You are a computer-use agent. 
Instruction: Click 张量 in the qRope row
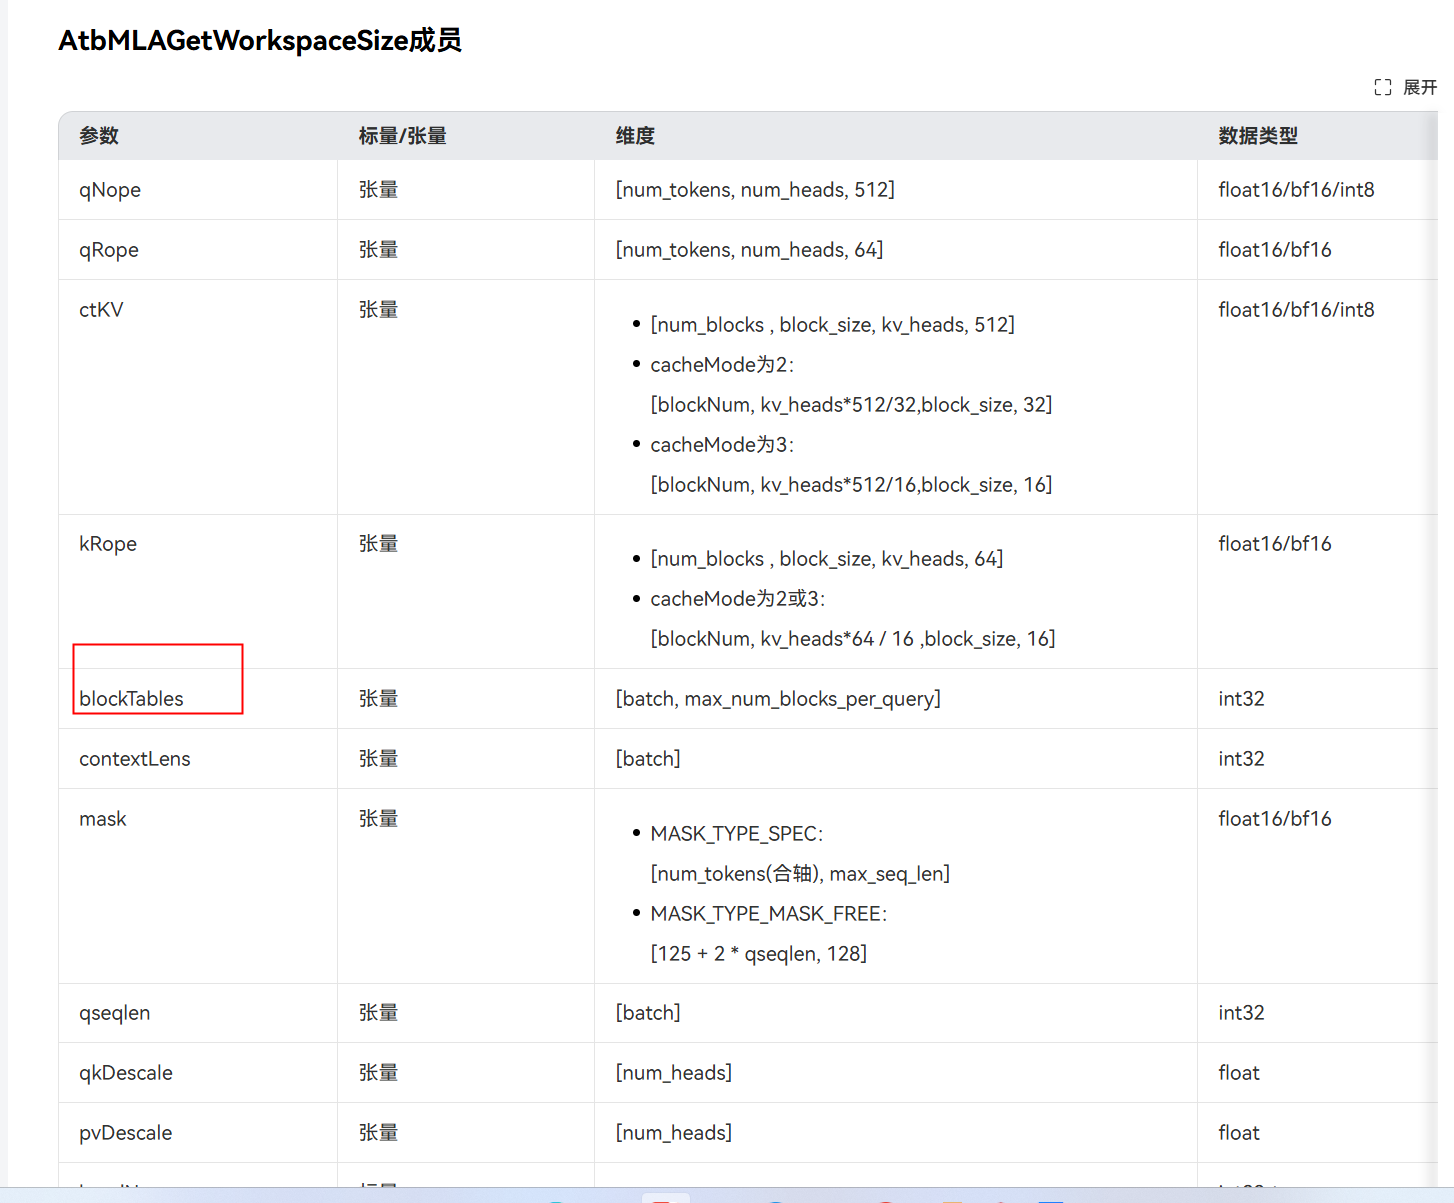[x=378, y=250]
